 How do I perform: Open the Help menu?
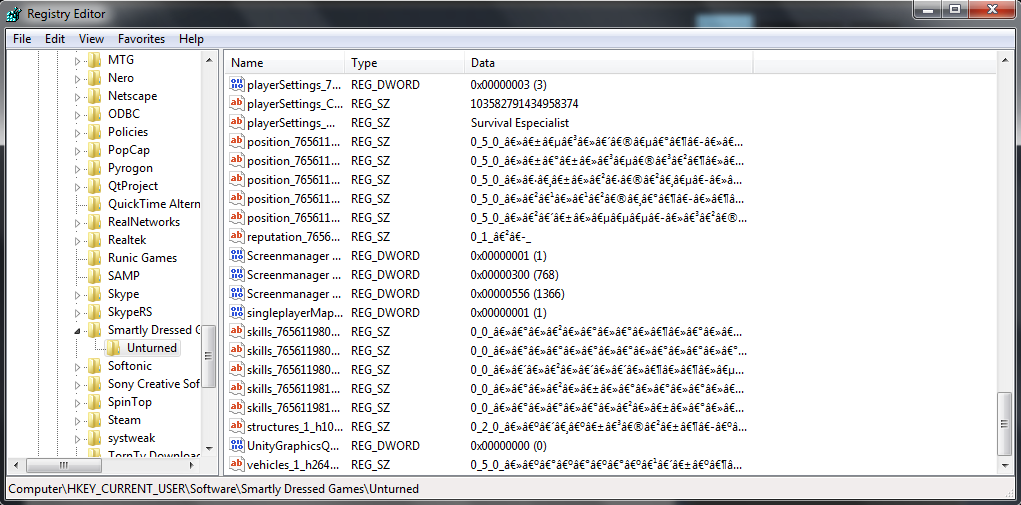tap(191, 39)
